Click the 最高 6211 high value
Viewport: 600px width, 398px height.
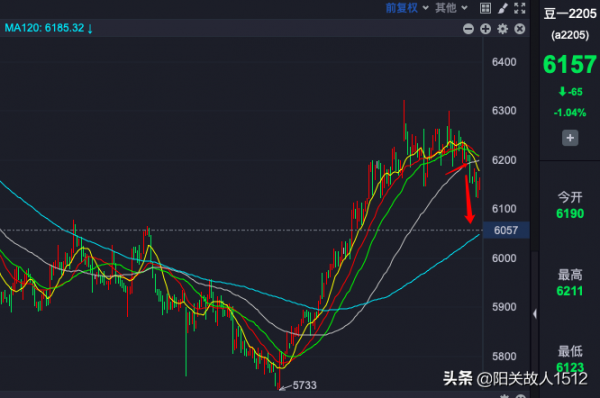(570, 291)
